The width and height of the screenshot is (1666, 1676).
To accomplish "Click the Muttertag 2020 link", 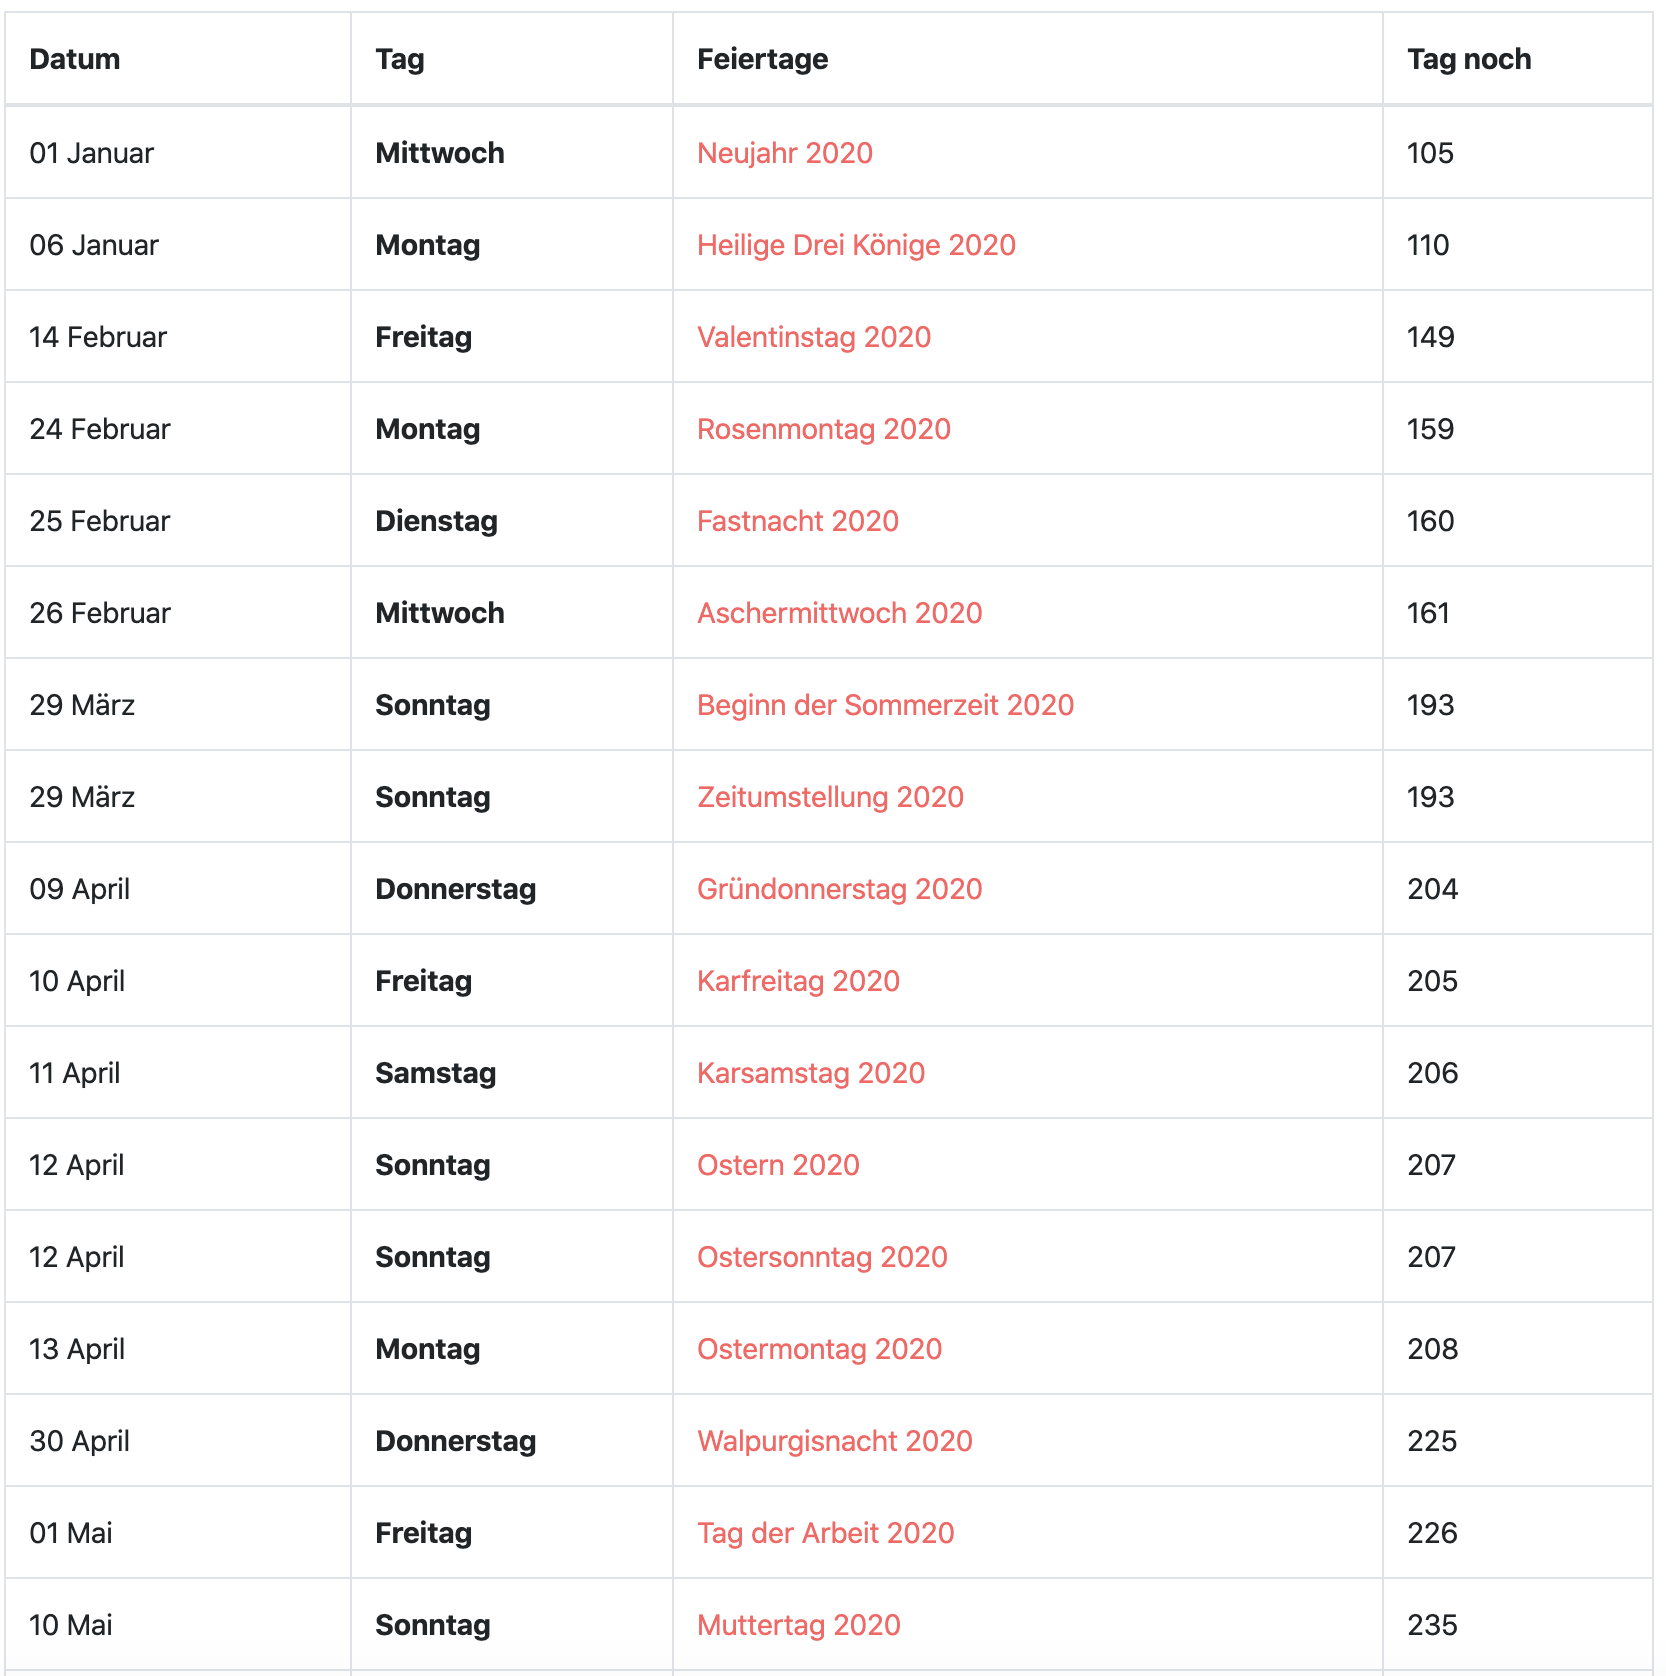I will [798, 1625].
